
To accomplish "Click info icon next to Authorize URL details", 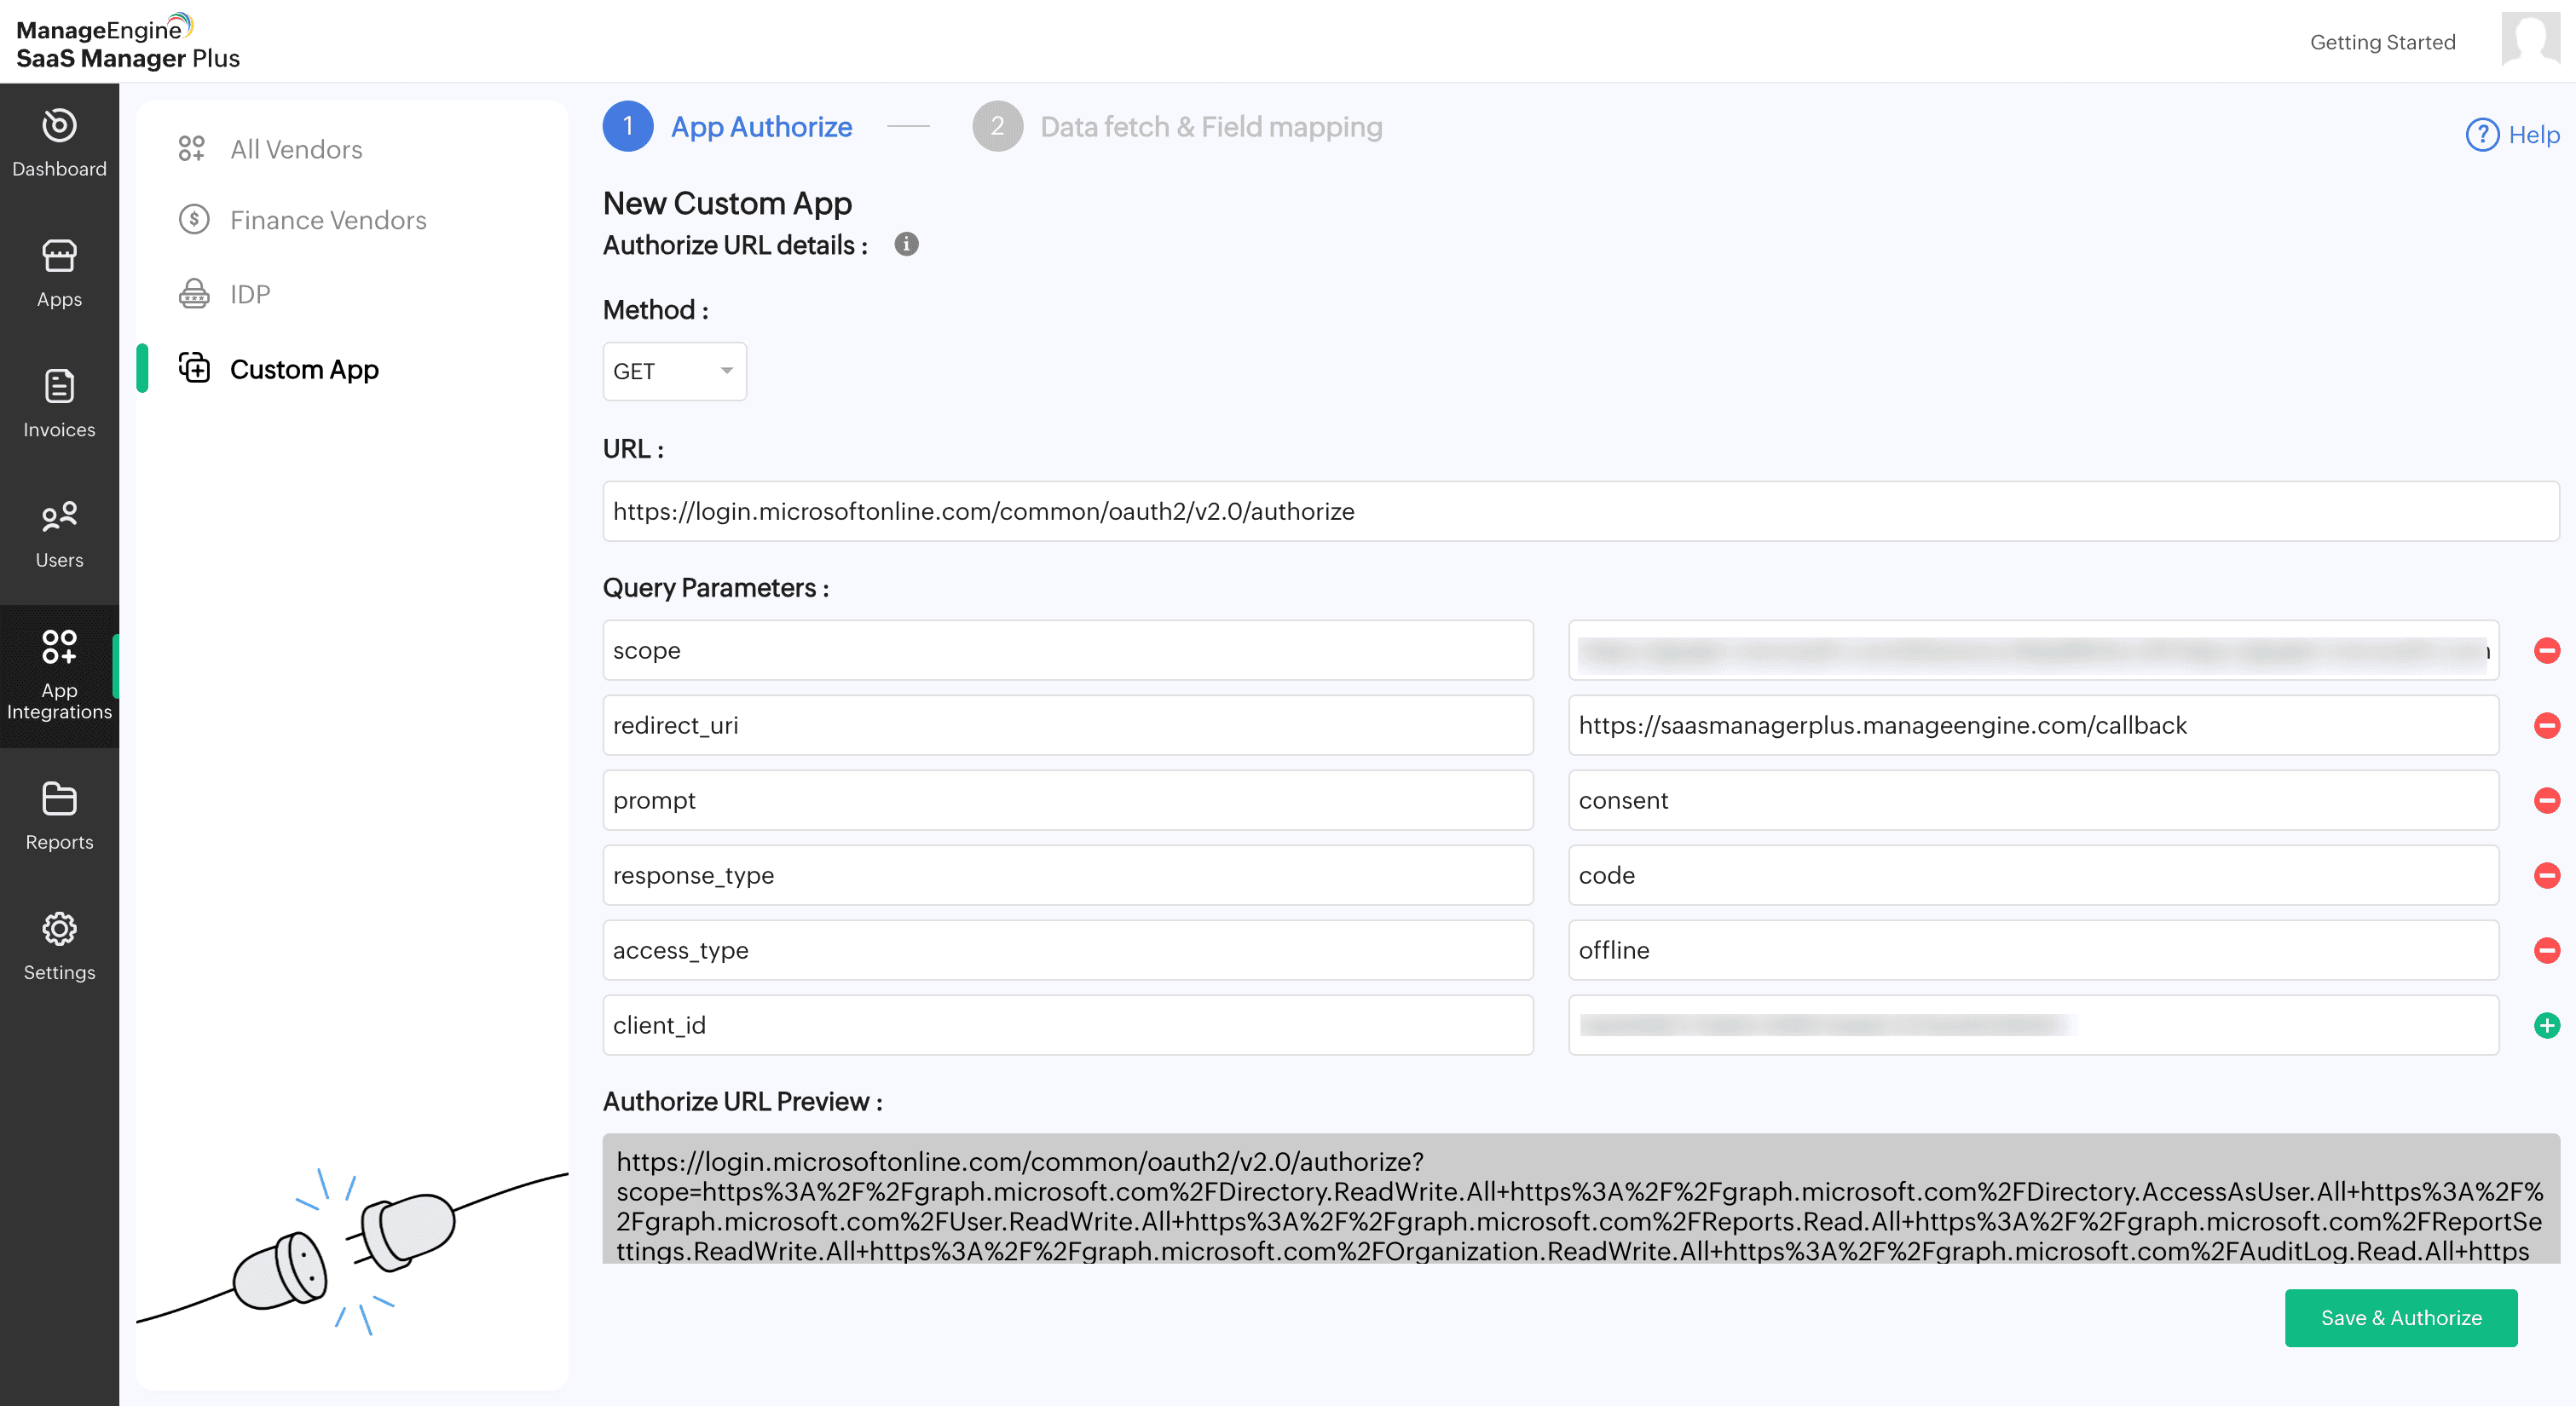I will [x=906, y=245].
